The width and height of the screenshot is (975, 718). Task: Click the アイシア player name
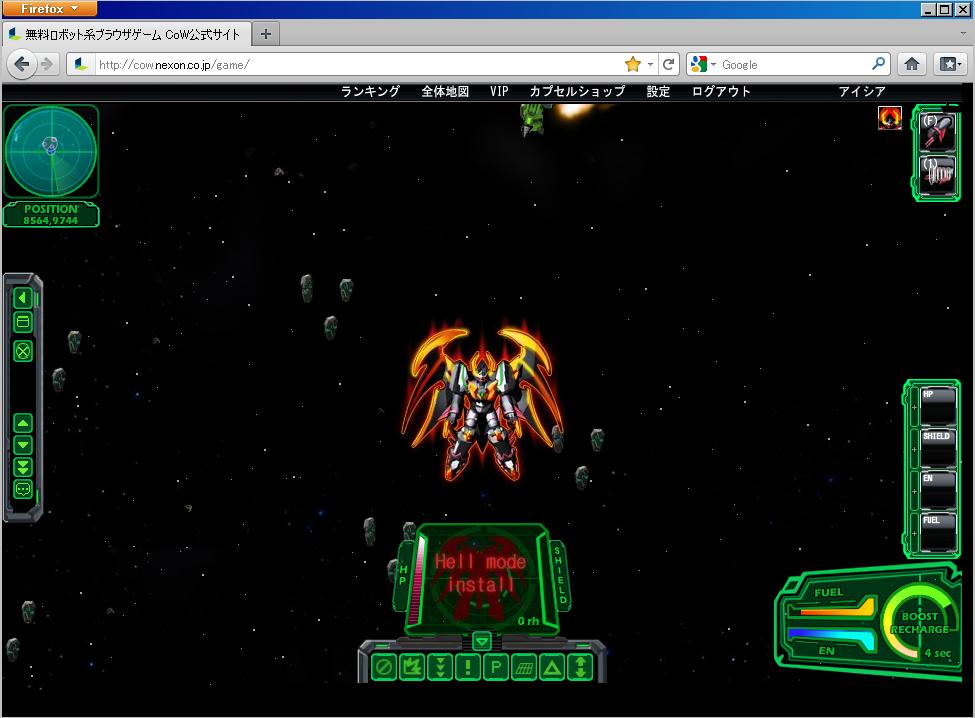(862, 91)
